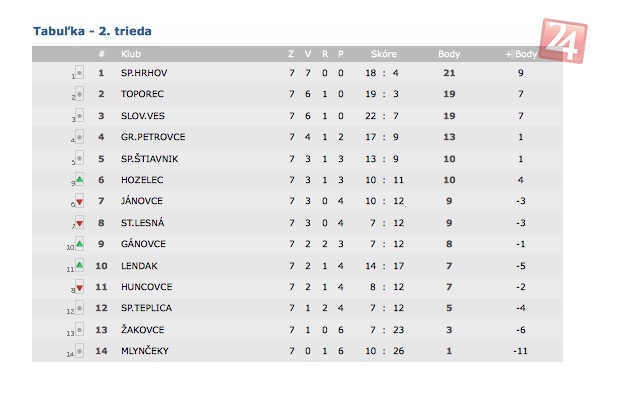
Task: Click green up arrow beside HOZELEC
Action: coord(79,178)
